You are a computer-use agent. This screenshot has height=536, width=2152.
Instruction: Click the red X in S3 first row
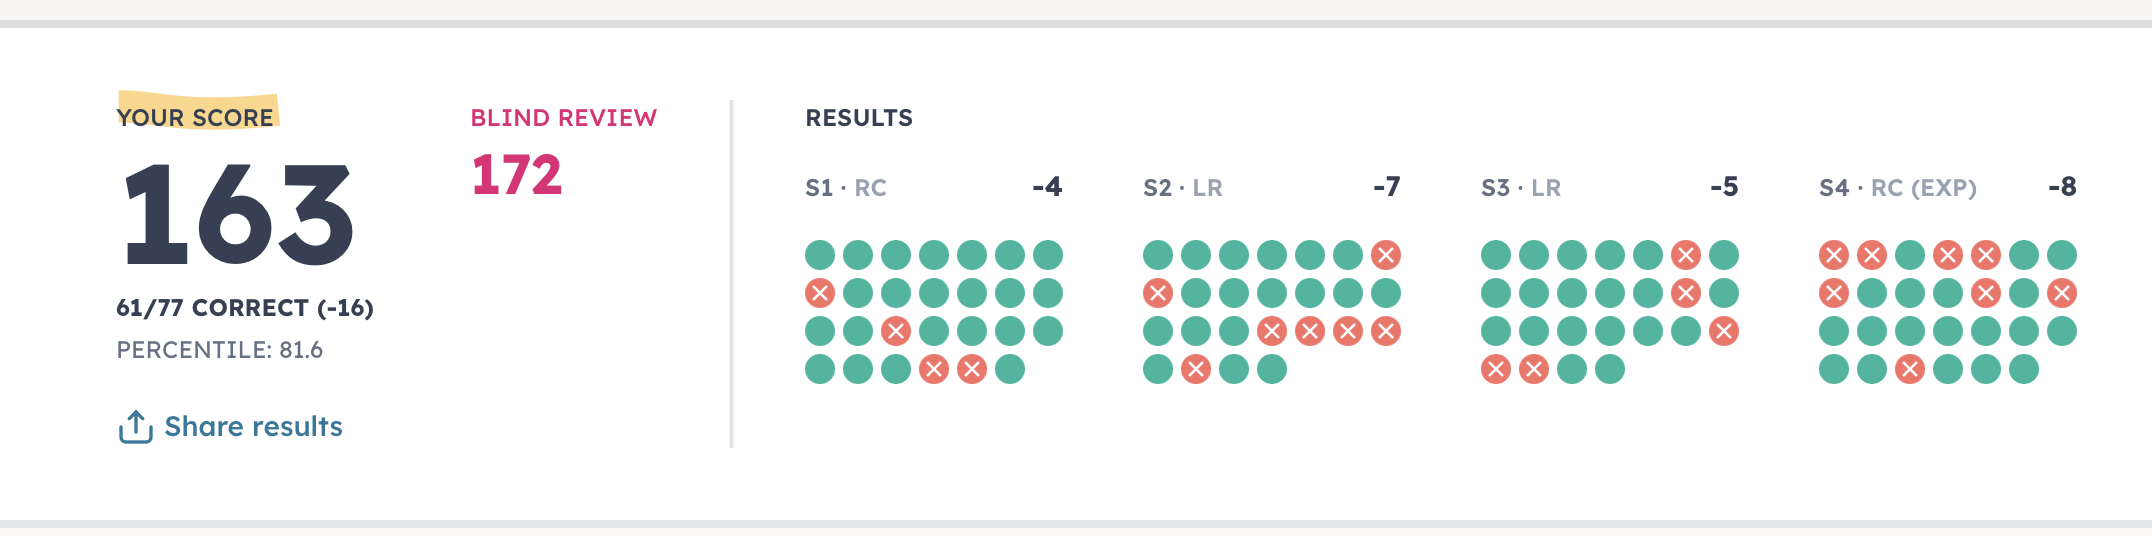tap(1686, 255)
